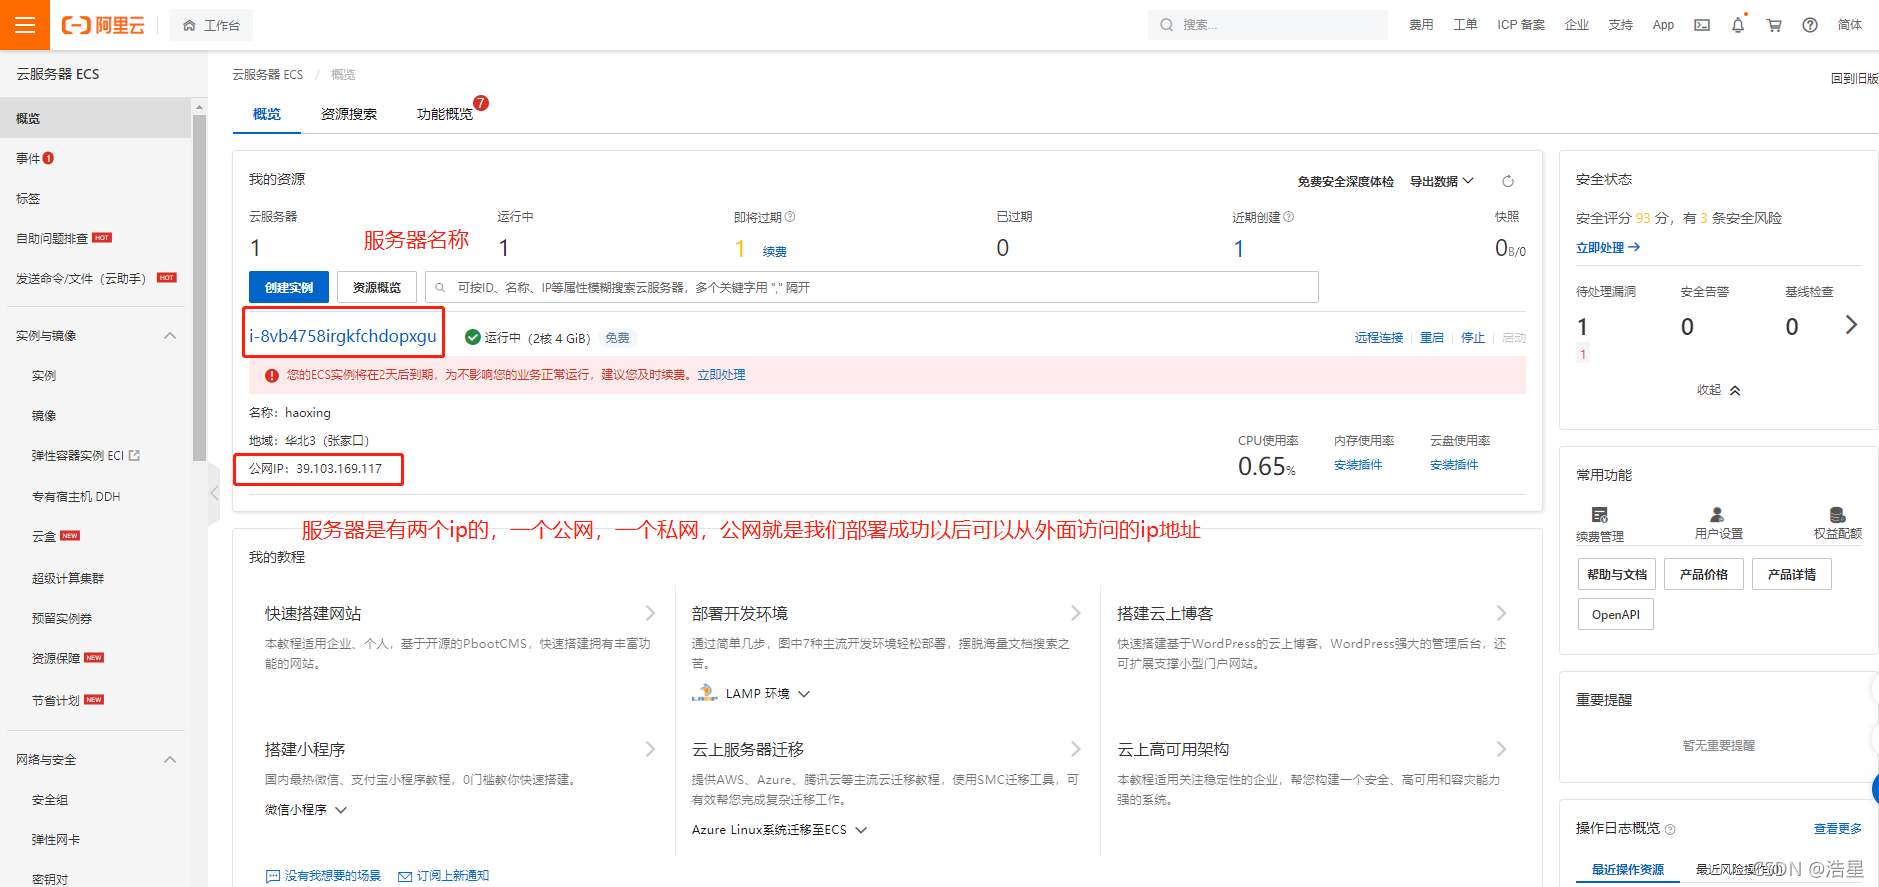Viewport: 1879px width, 887px height.
Task: Click the 创建实例 button
Action: [x=289, y=287]
